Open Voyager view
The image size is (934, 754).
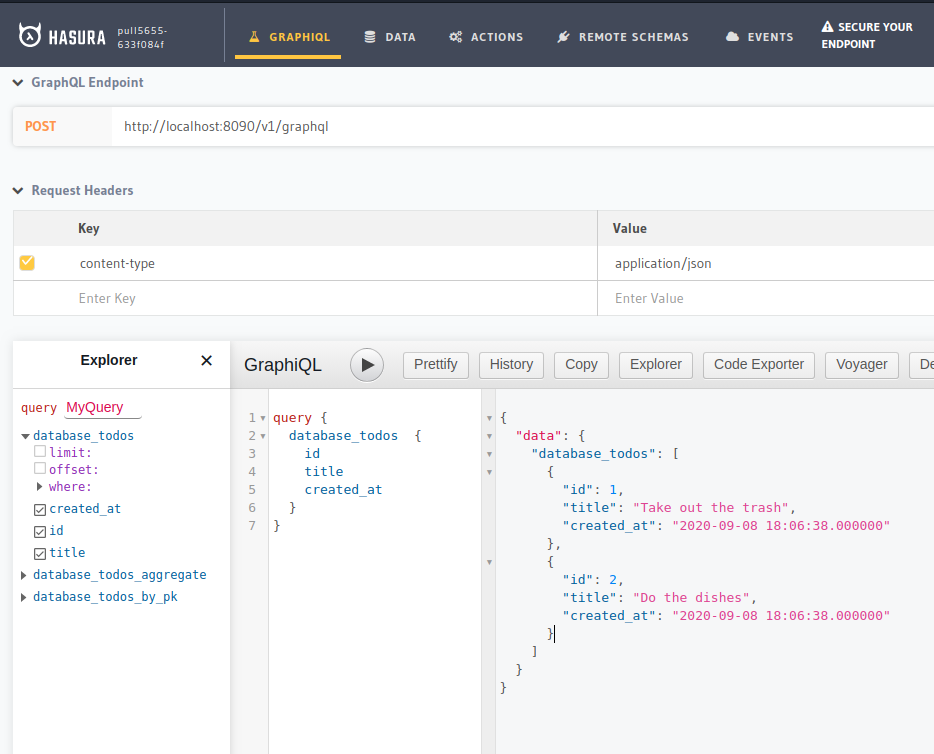[862, 364]
